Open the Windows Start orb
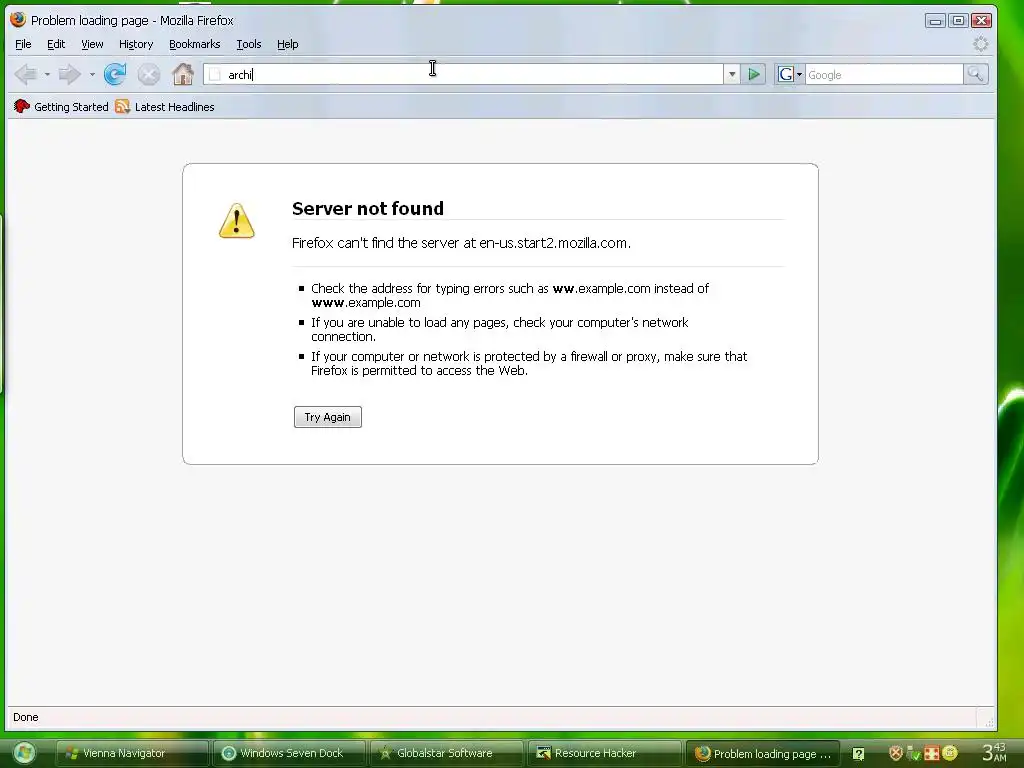Viewport: 1024px width, 768px height. click(24, 753)
